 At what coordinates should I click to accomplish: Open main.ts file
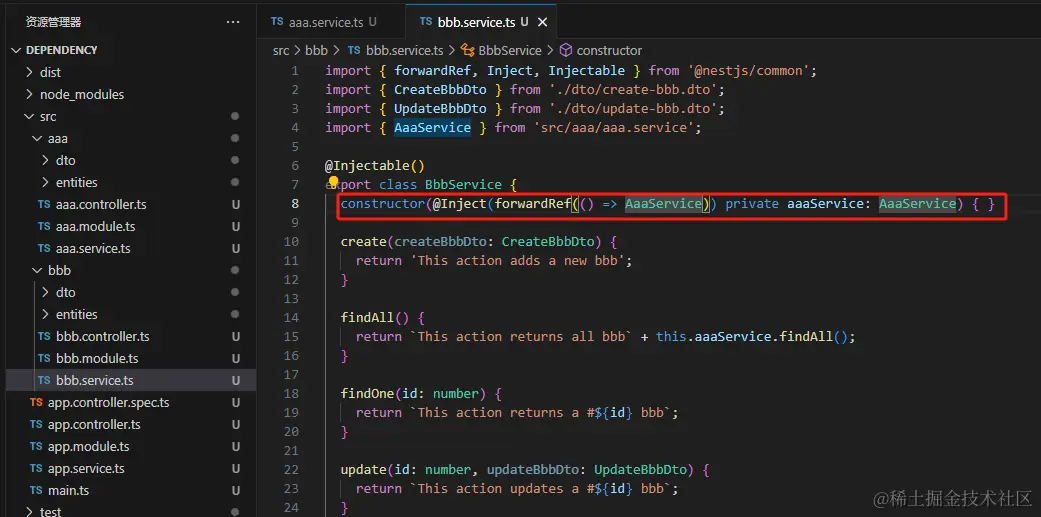coord(68,490)
